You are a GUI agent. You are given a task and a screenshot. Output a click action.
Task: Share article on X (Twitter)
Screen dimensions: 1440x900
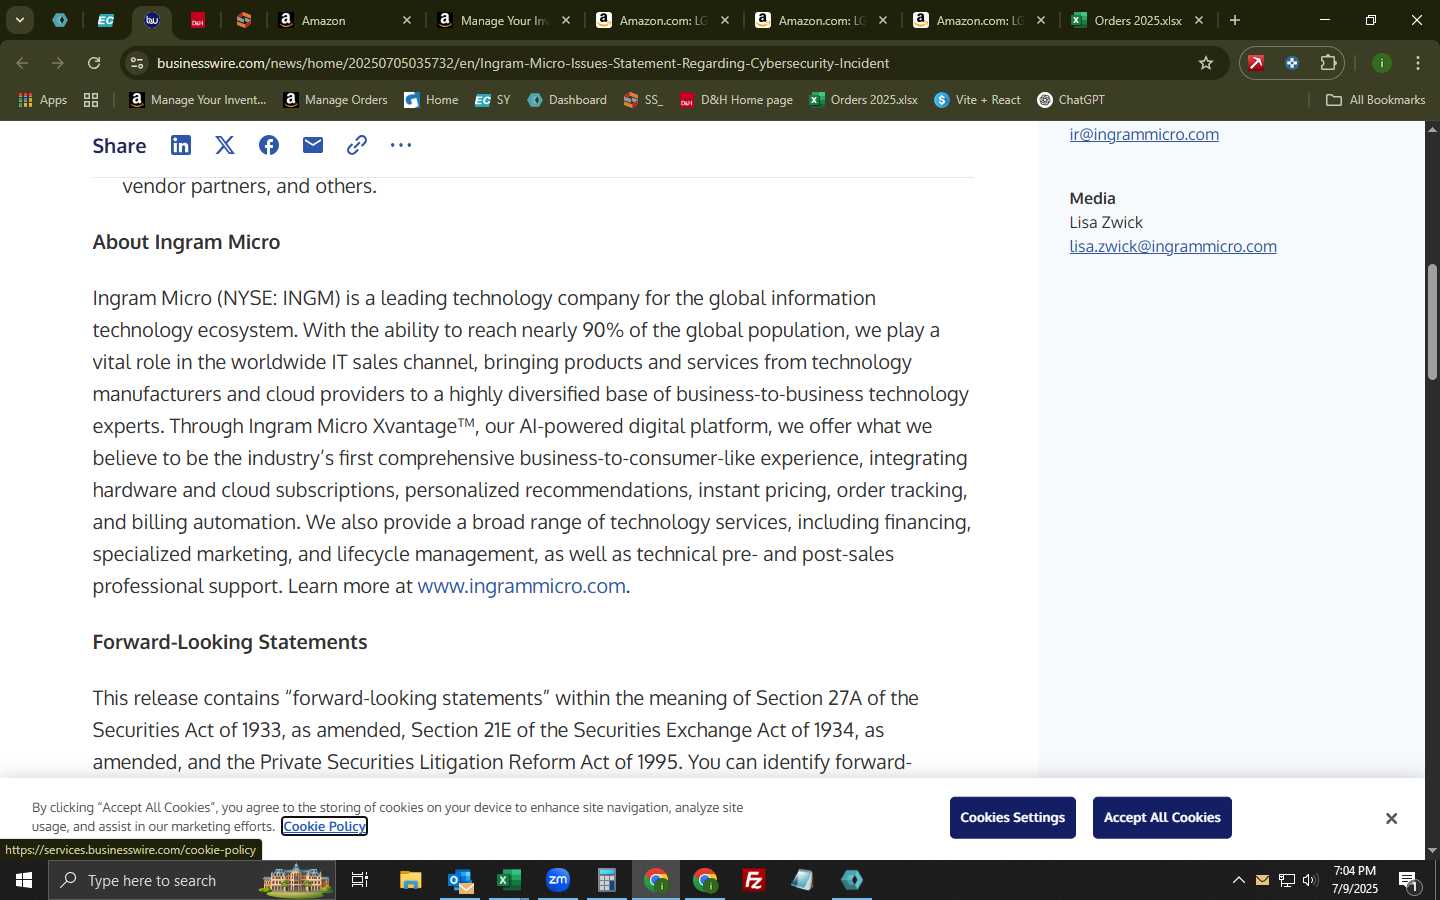tap(225, 145)
